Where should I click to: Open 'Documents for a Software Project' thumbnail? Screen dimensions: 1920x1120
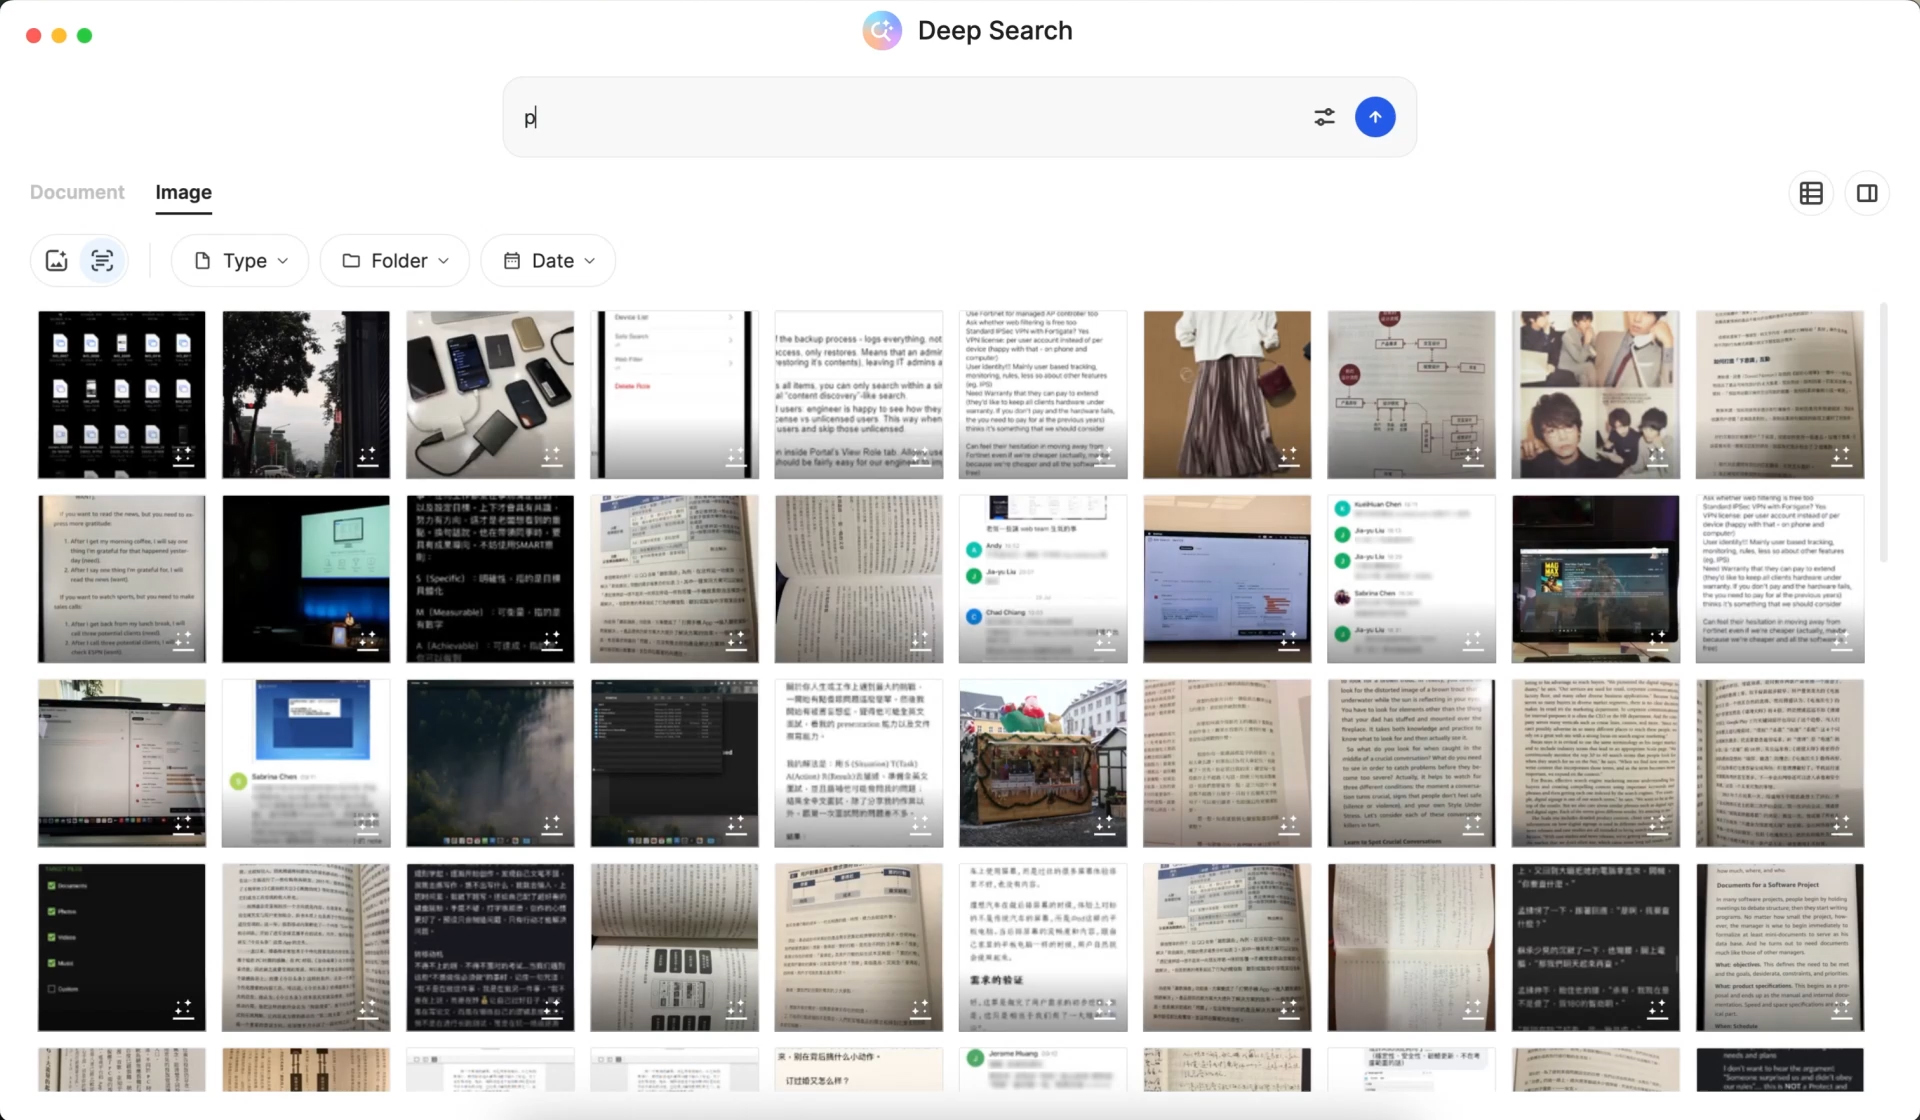point(1780,947)
